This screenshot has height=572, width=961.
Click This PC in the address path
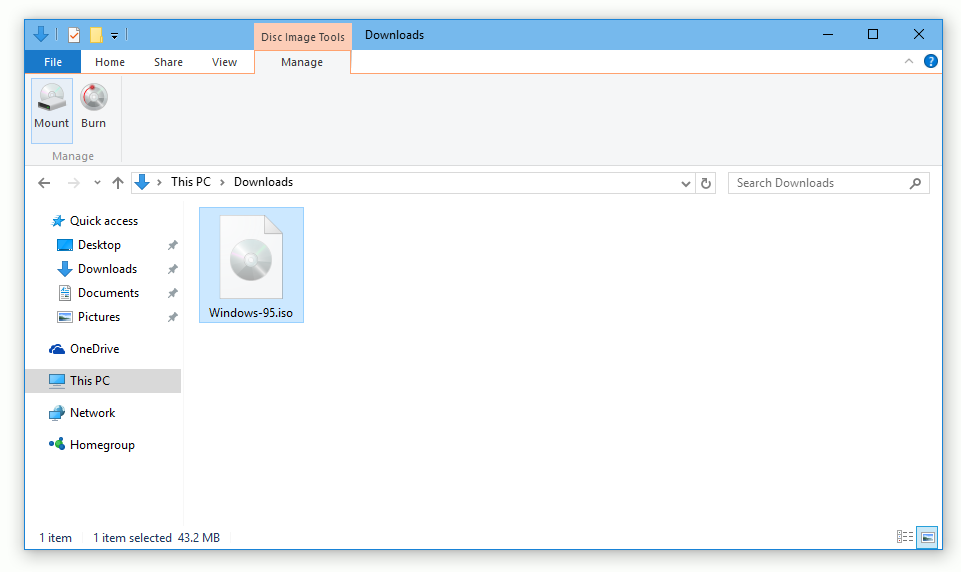[x=191, y=182]
